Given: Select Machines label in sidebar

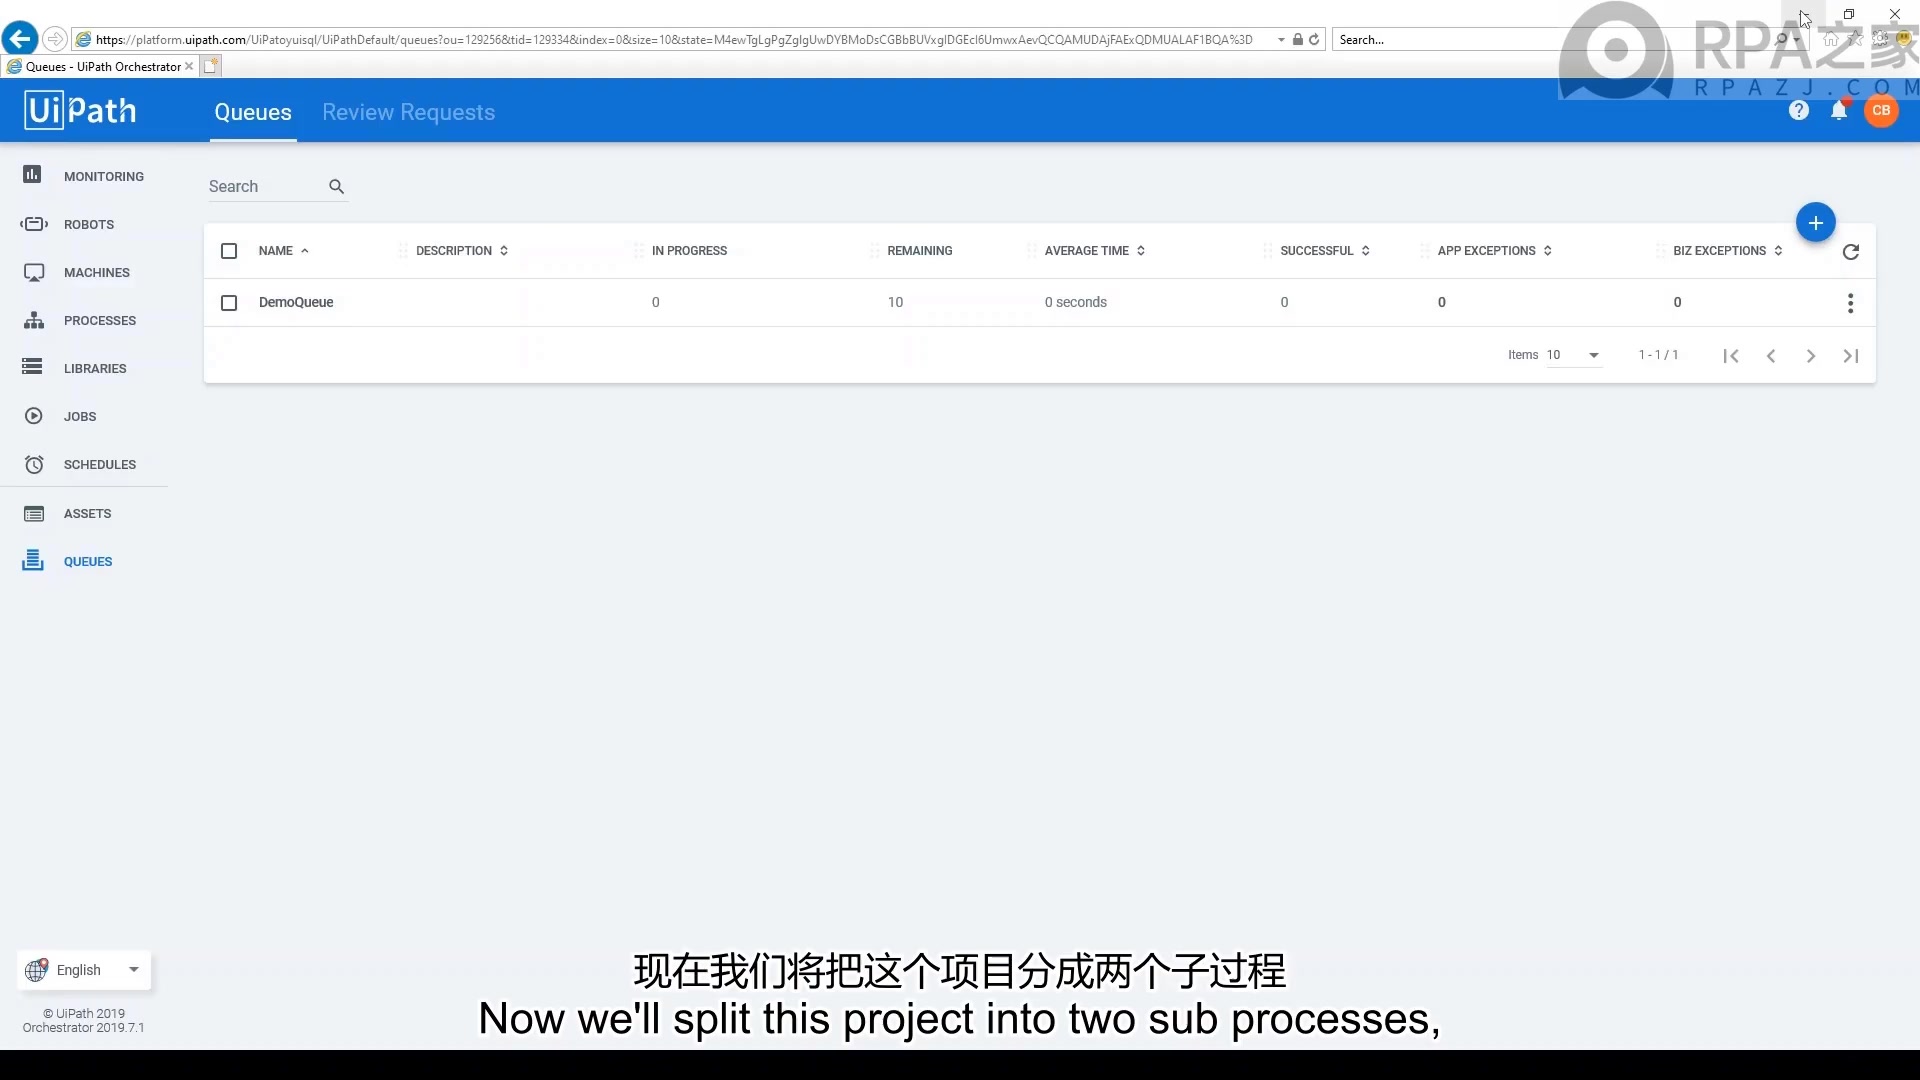Looking at the screenshot, I should [x=97, y=272].
